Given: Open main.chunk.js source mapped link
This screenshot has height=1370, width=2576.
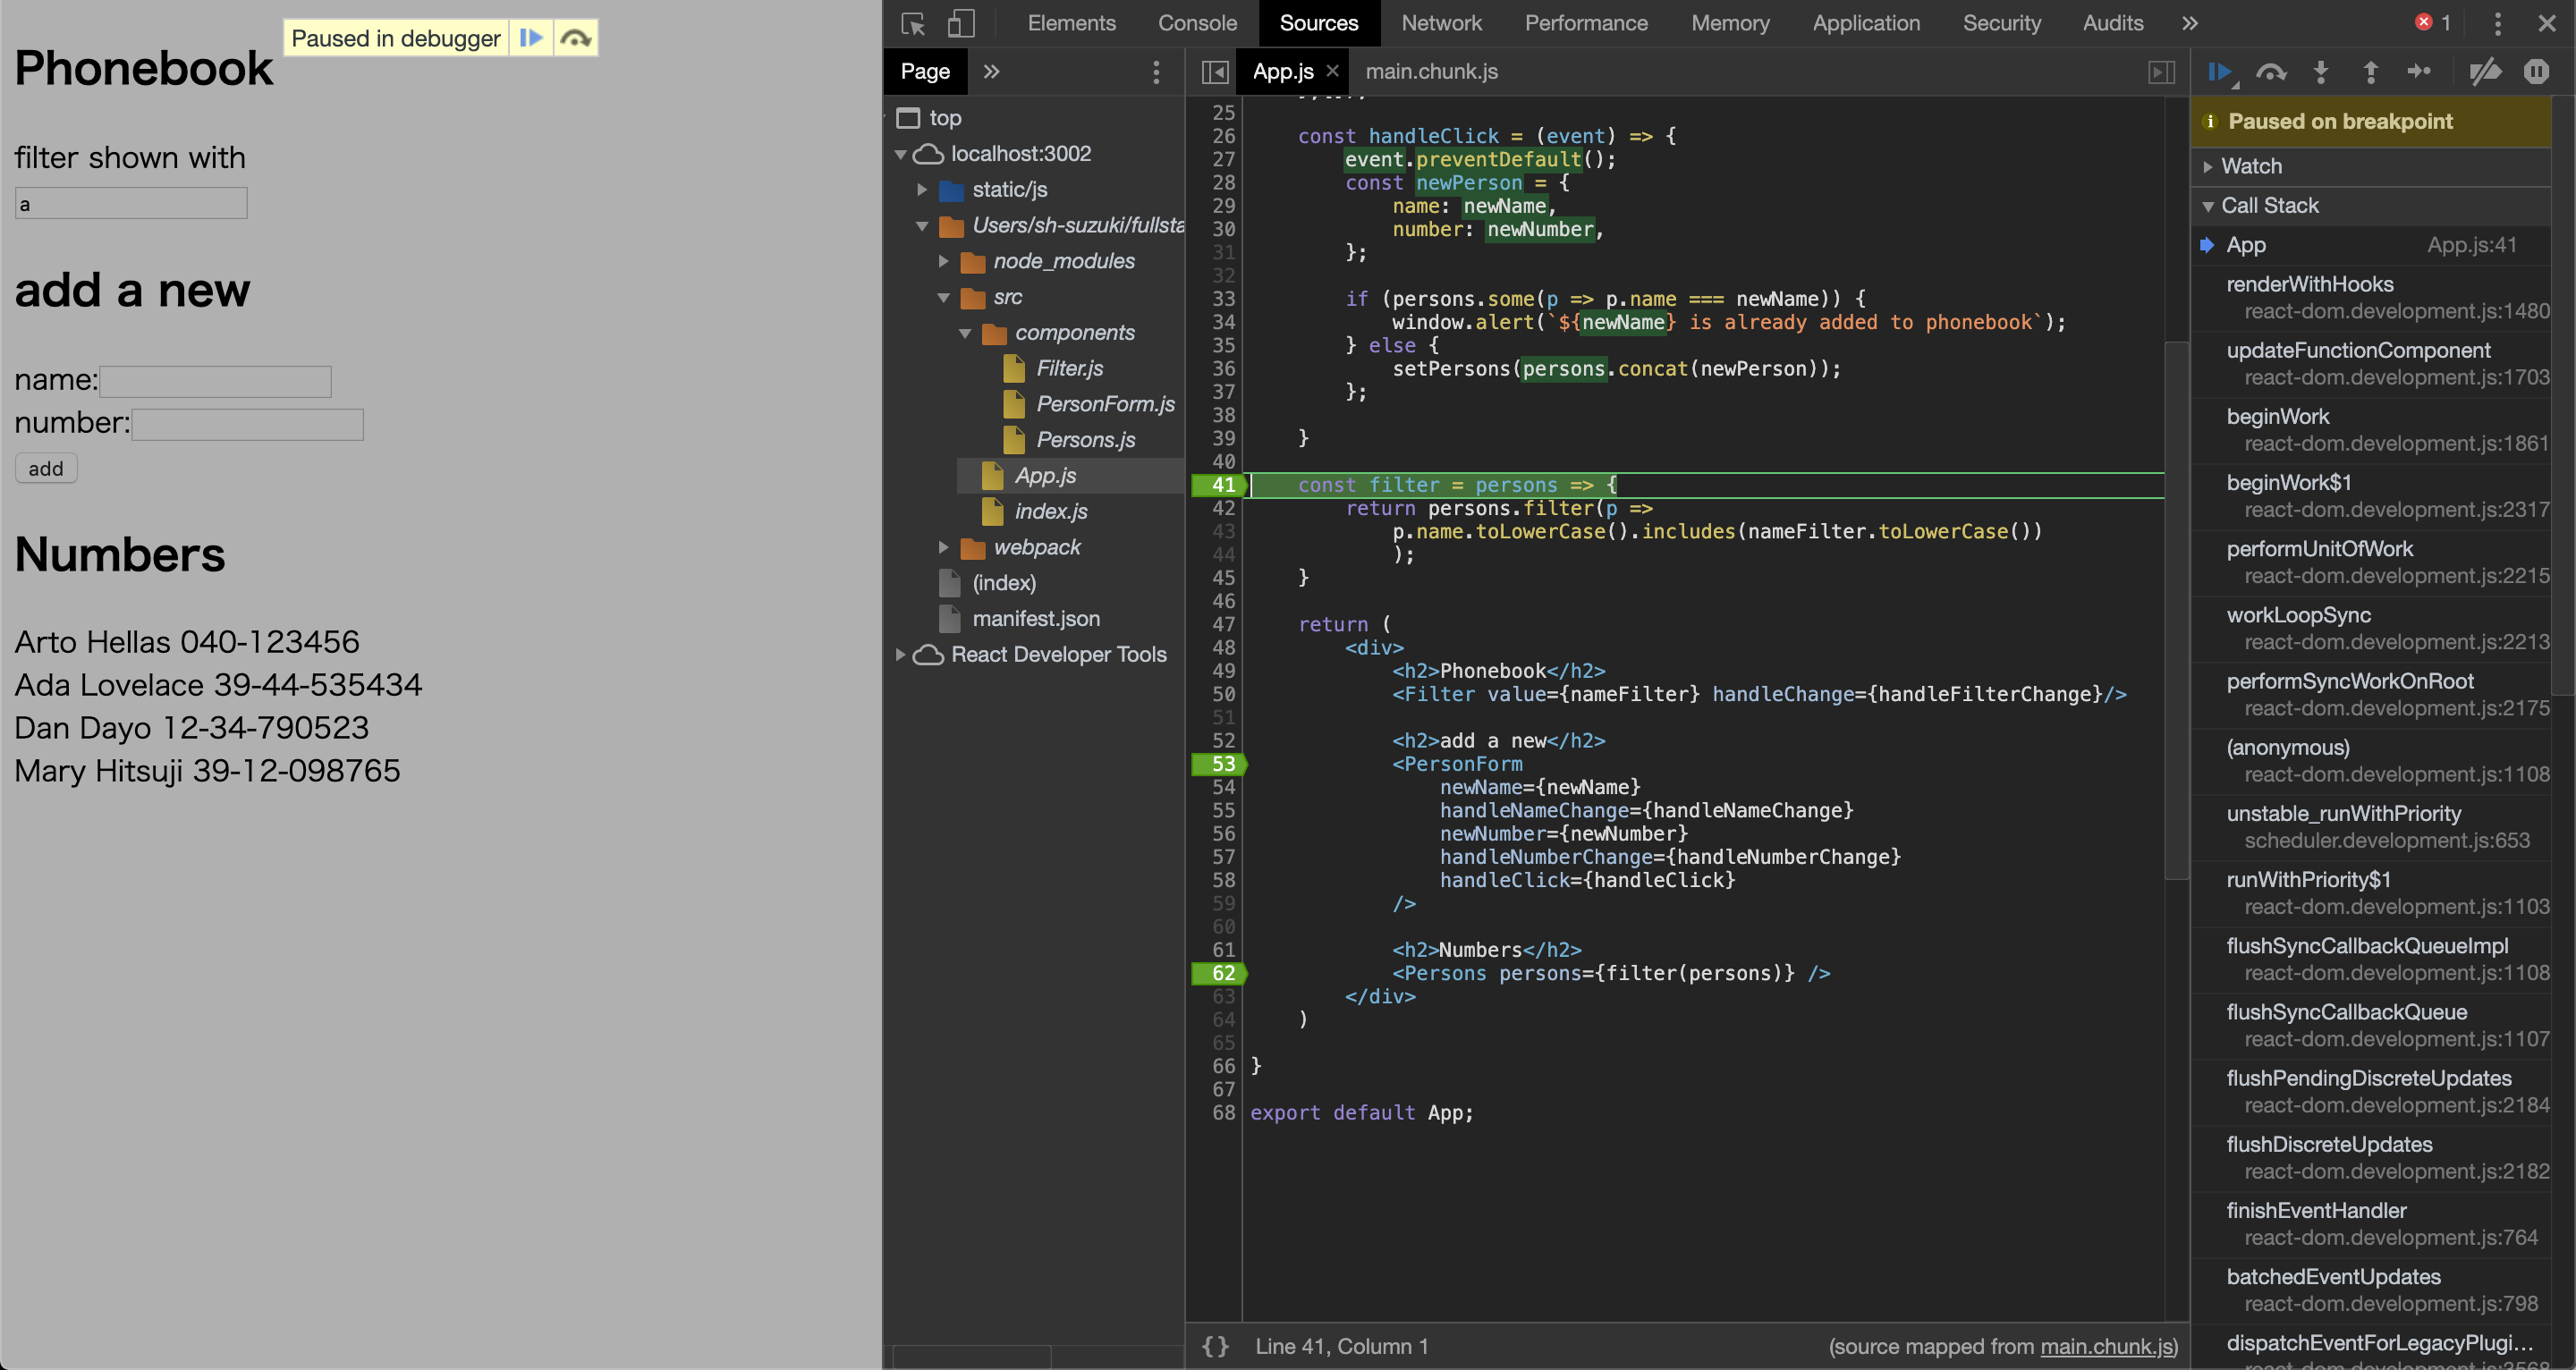Looking at the screenshot, I should (2106, 1346).
